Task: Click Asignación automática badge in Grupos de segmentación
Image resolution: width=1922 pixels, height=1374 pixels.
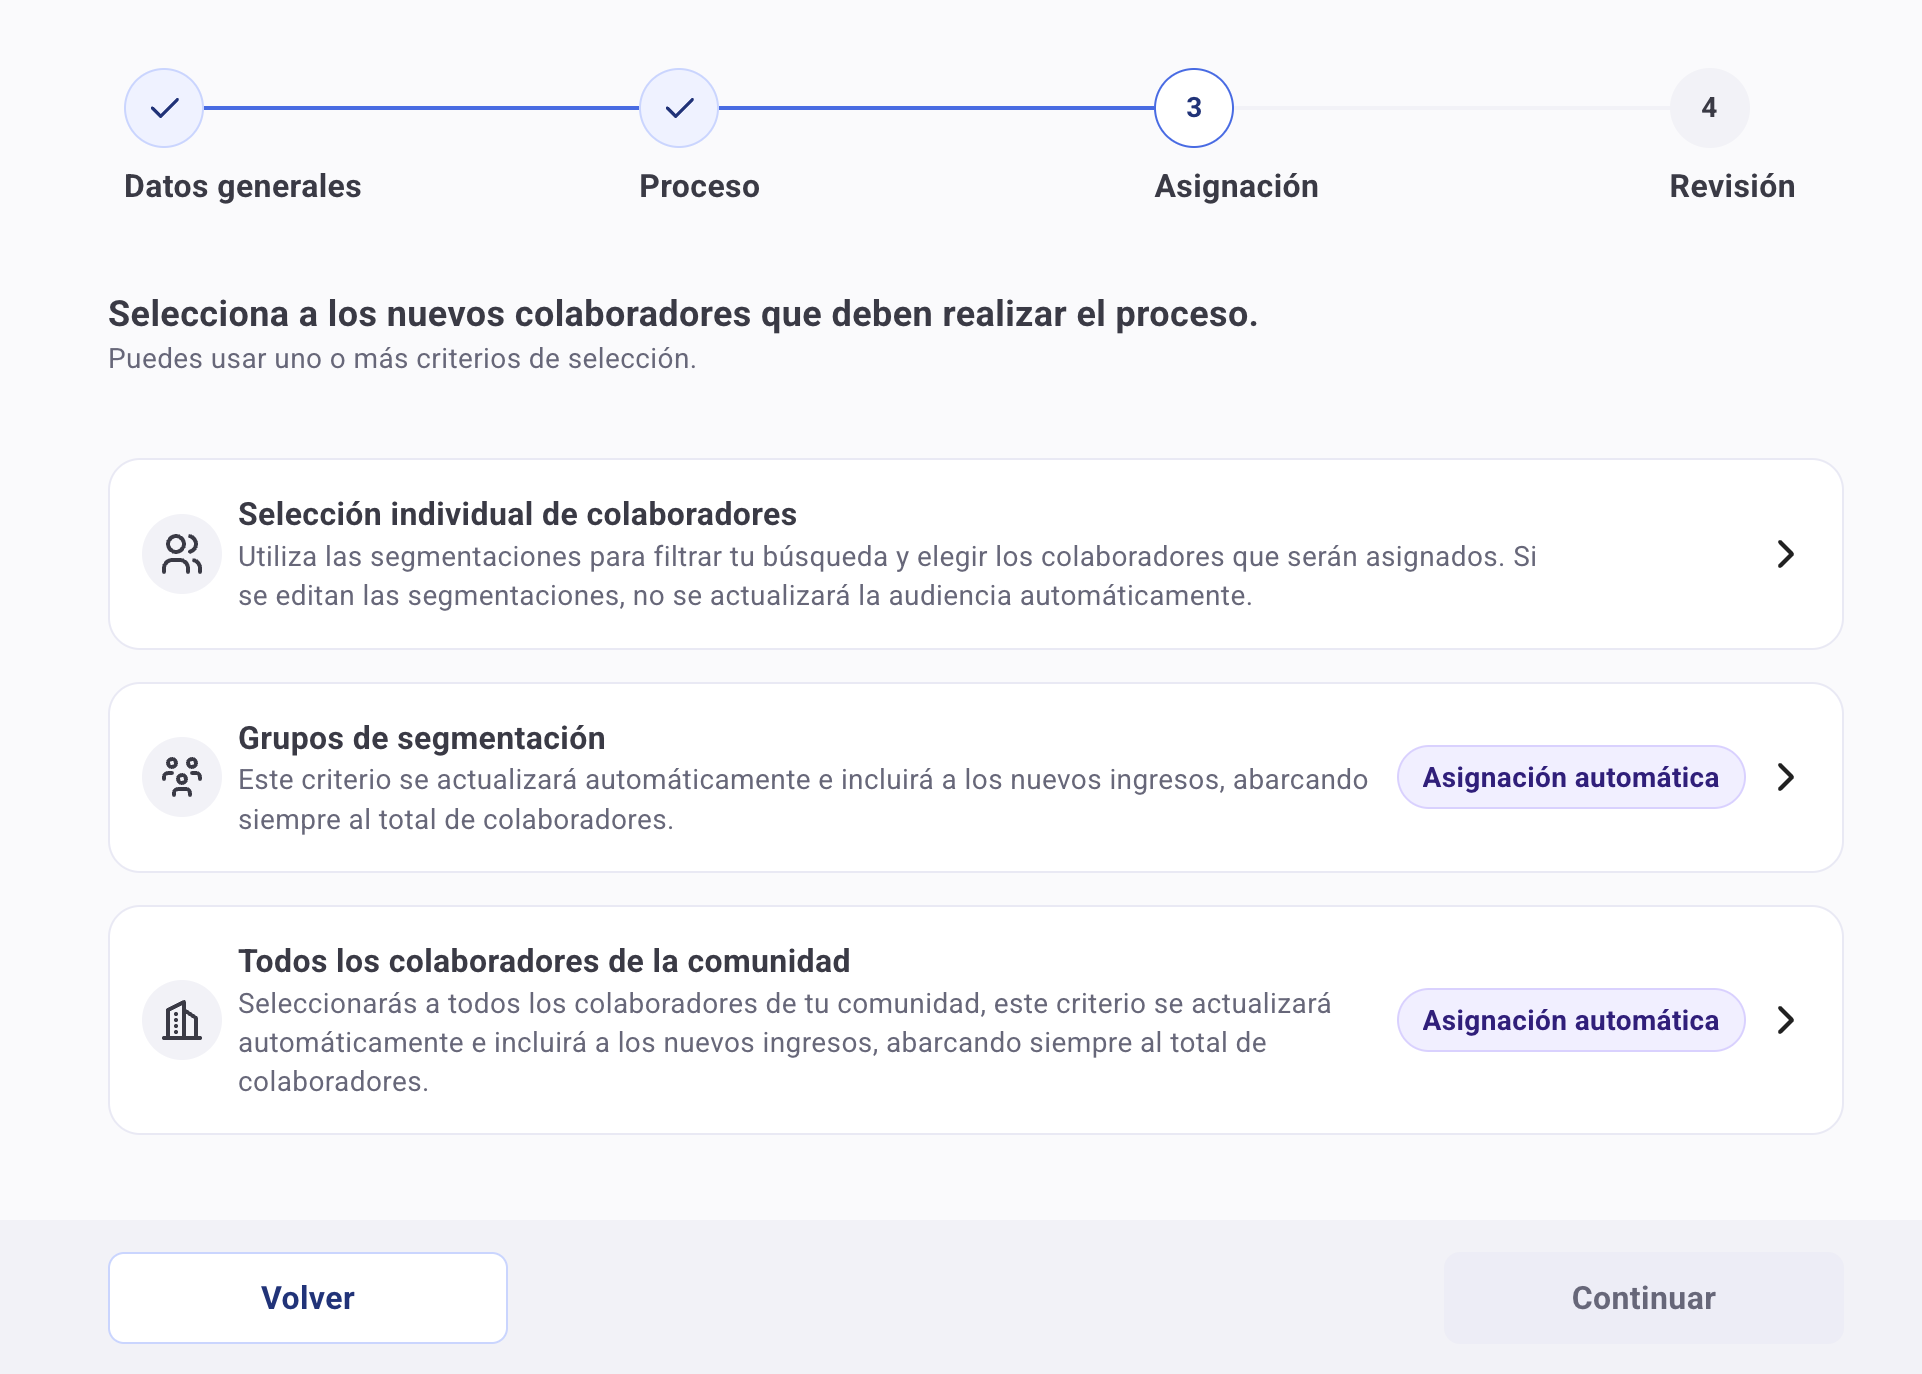Action: point(1570,777)
